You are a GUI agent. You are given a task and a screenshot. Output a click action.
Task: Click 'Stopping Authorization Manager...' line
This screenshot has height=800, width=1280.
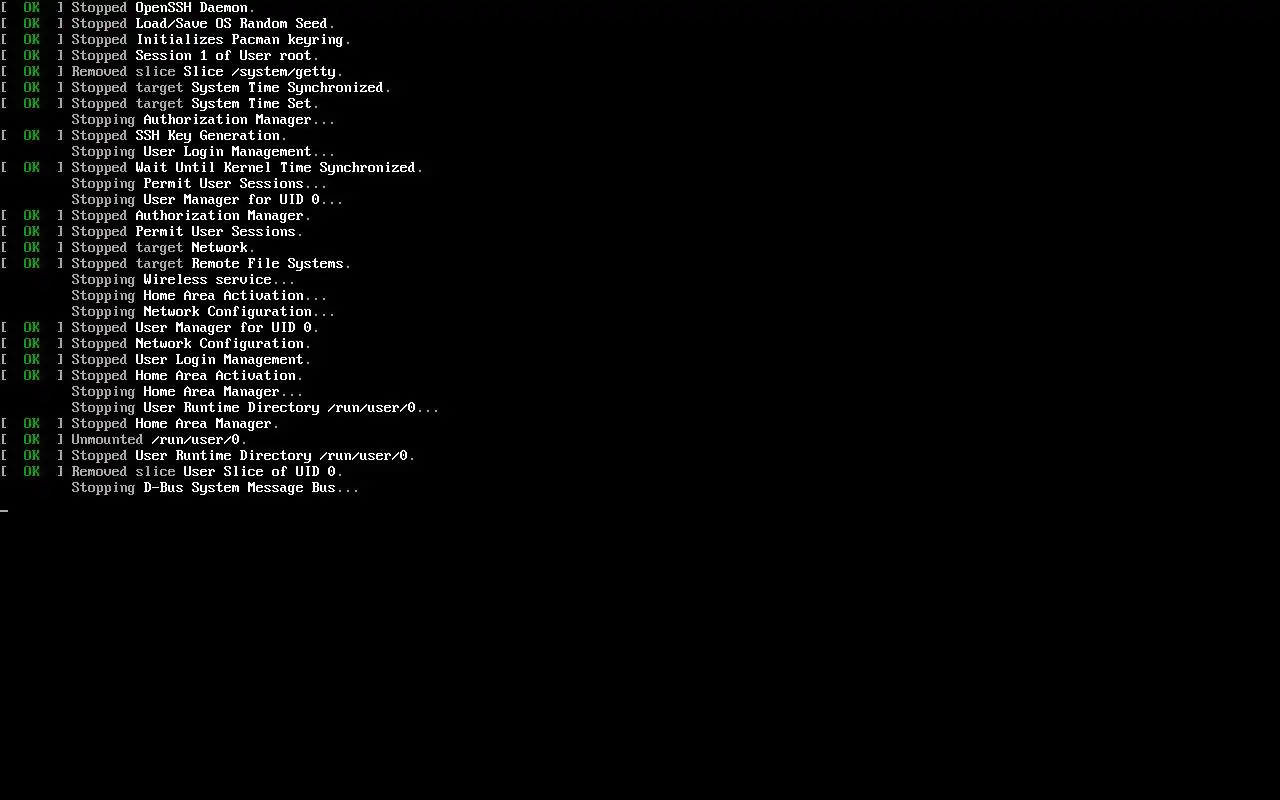tap(204, 120)
